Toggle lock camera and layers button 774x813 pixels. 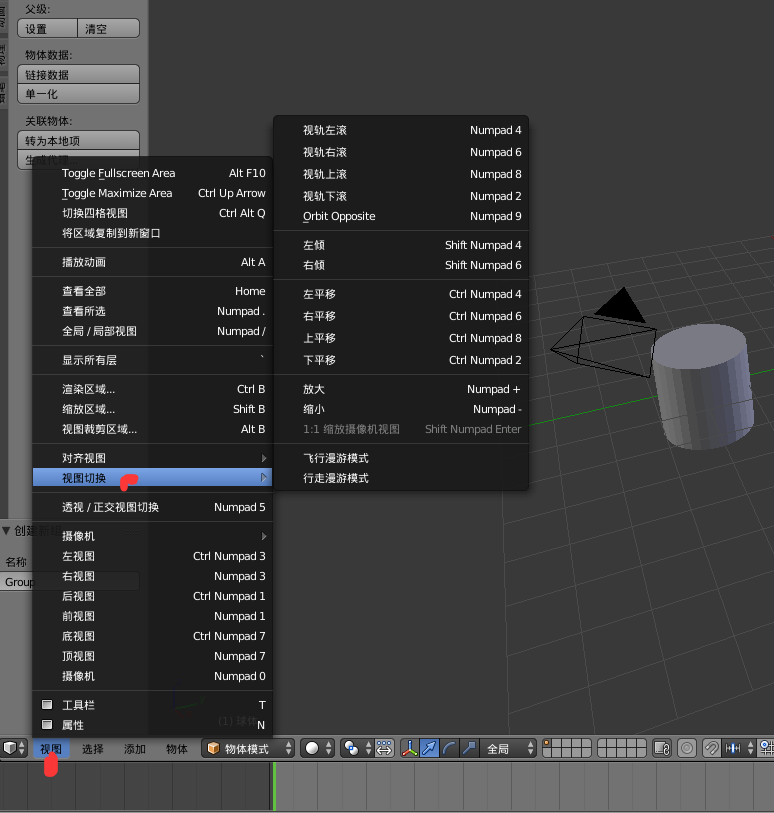point(662,748)
